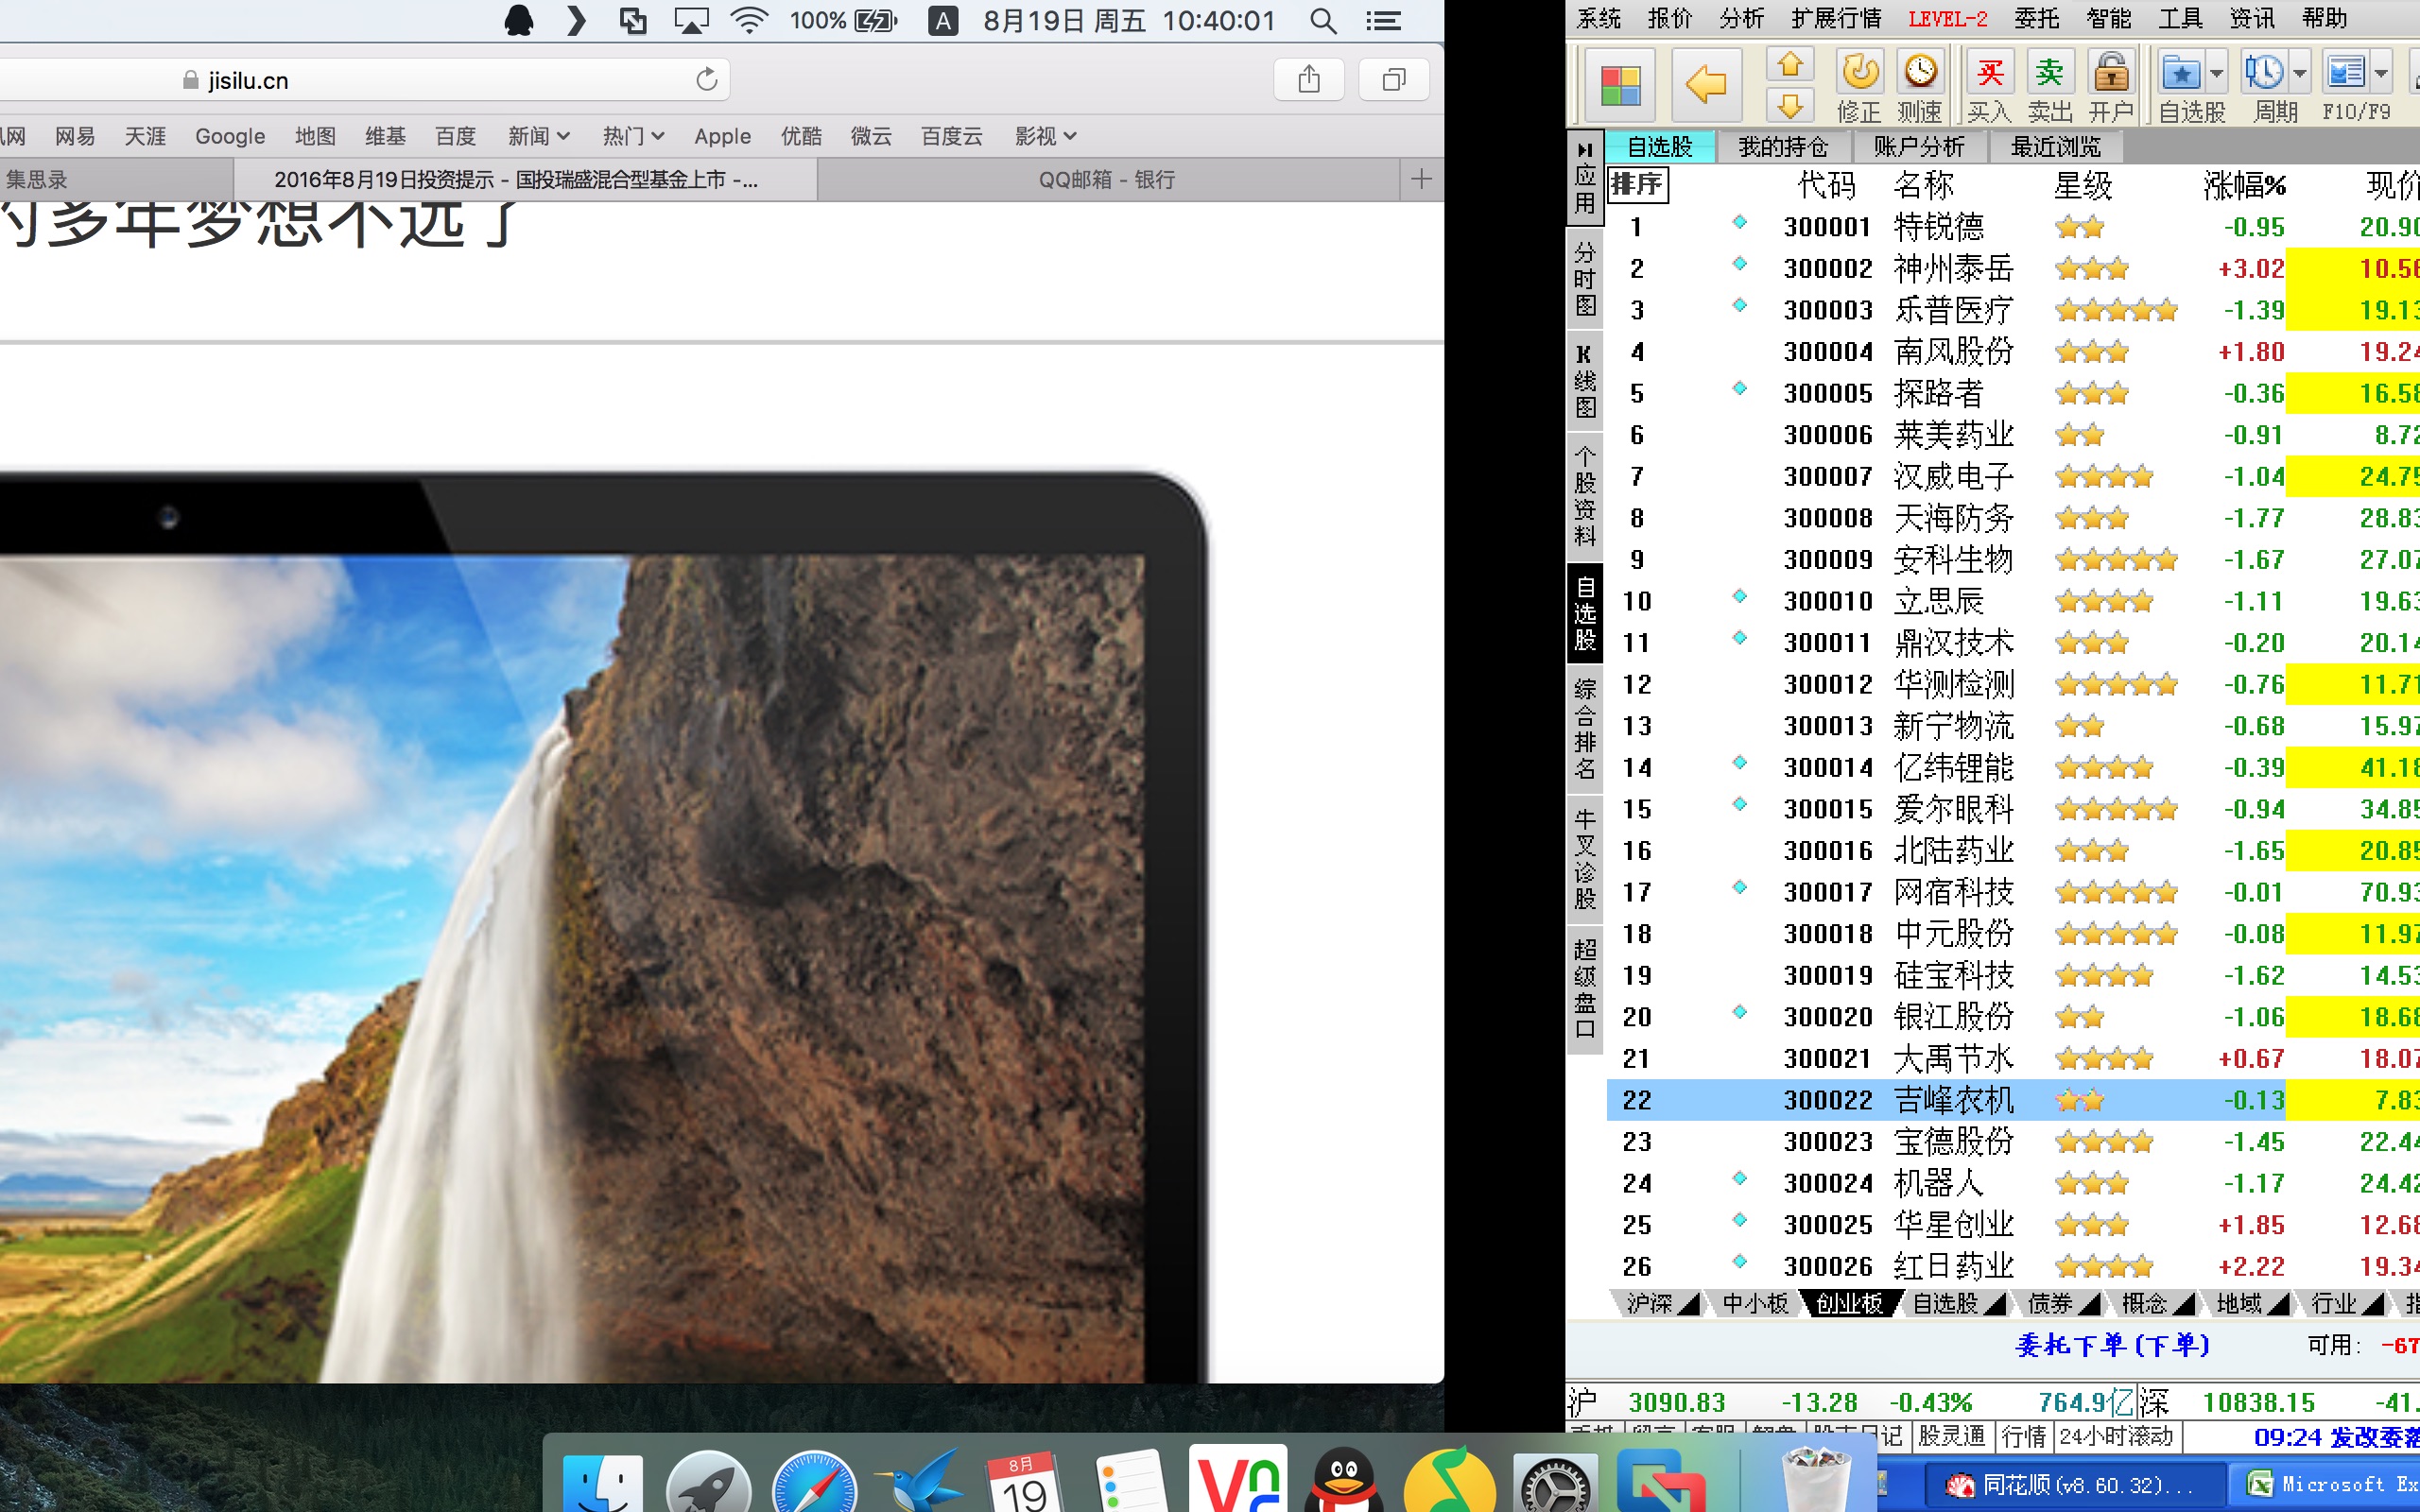The image size is (2420, 1512).
Task: Expand the 周期 period dropdown arrow
Action: 2299,73
